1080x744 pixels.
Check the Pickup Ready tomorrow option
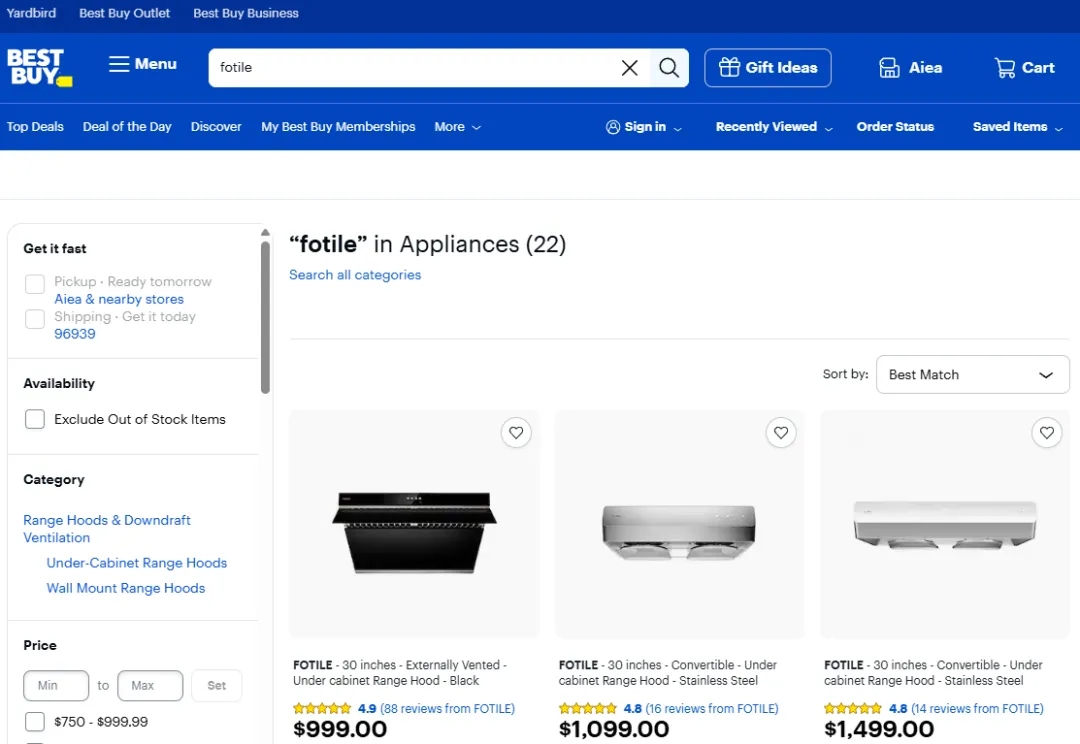[35, 284]
